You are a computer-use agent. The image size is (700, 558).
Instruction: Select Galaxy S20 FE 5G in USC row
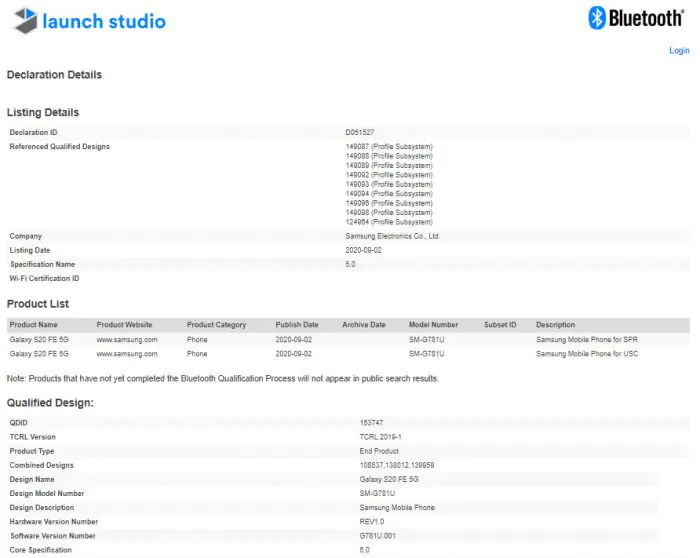39,354
